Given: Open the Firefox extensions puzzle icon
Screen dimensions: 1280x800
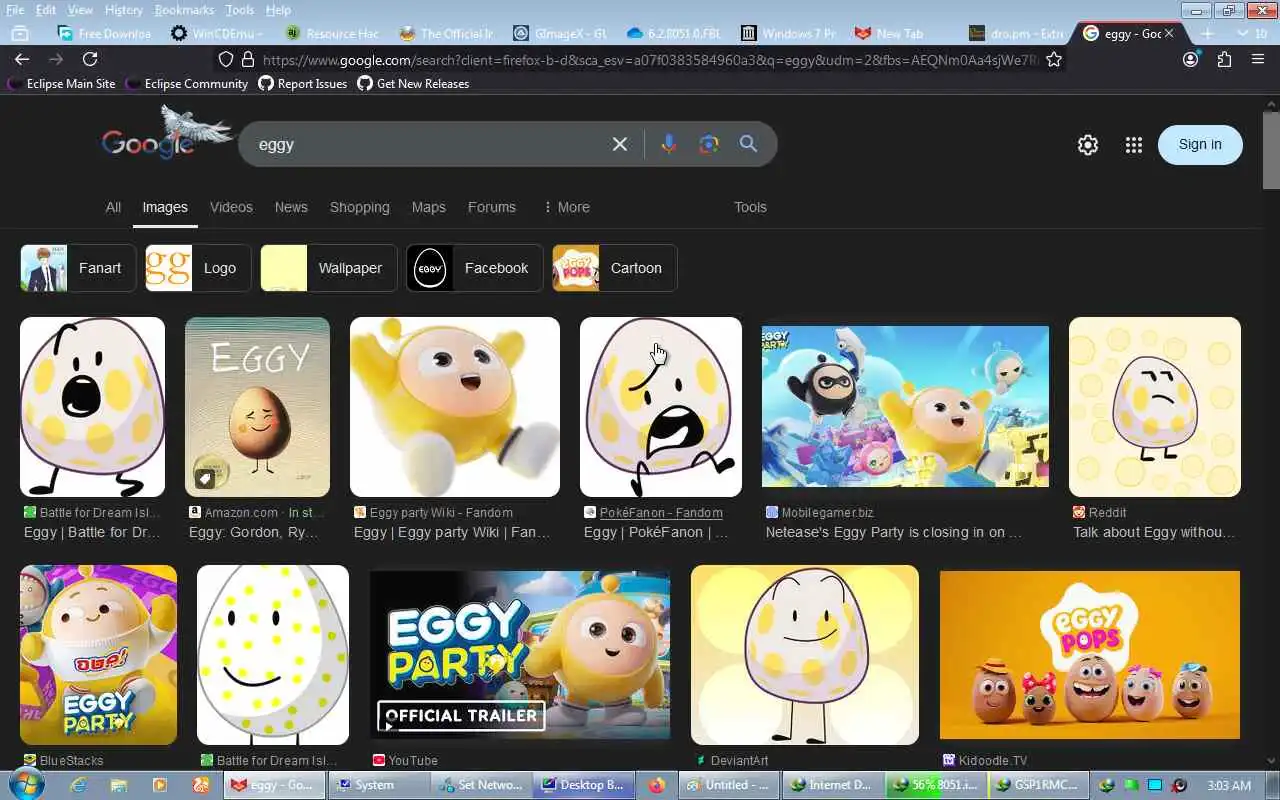Looking at the screenshot, I should (x=1224, y=59).
